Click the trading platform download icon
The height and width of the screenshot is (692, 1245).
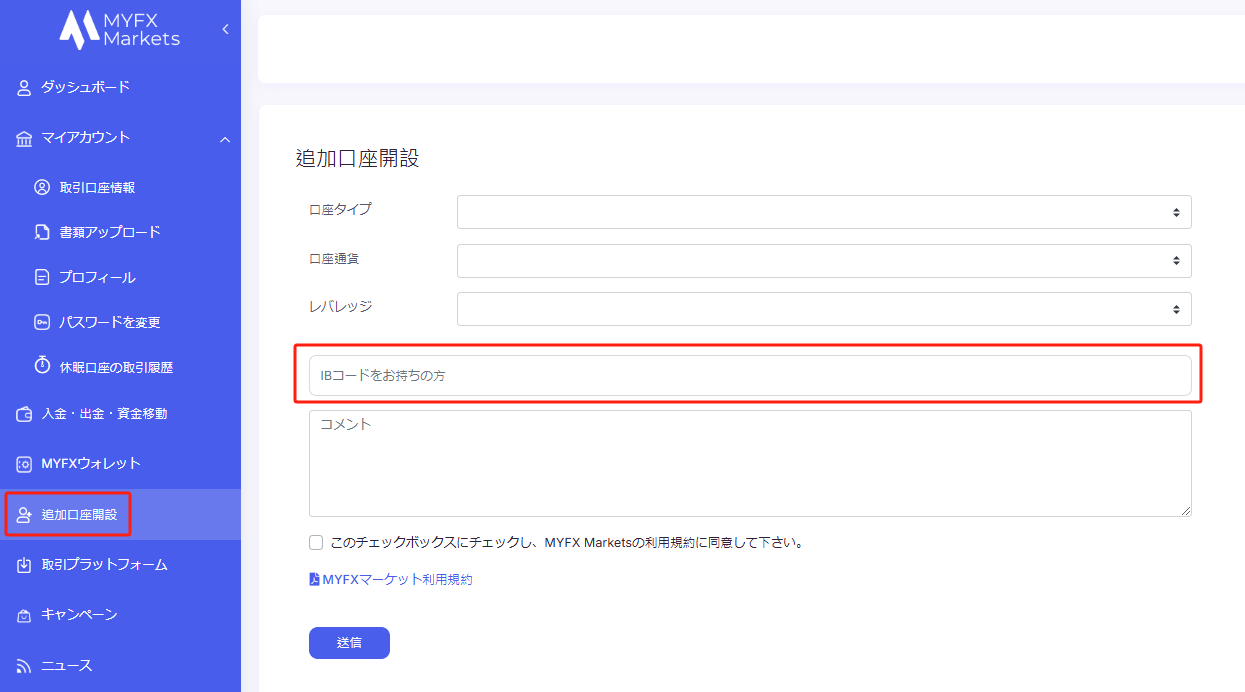coord(25,565)
